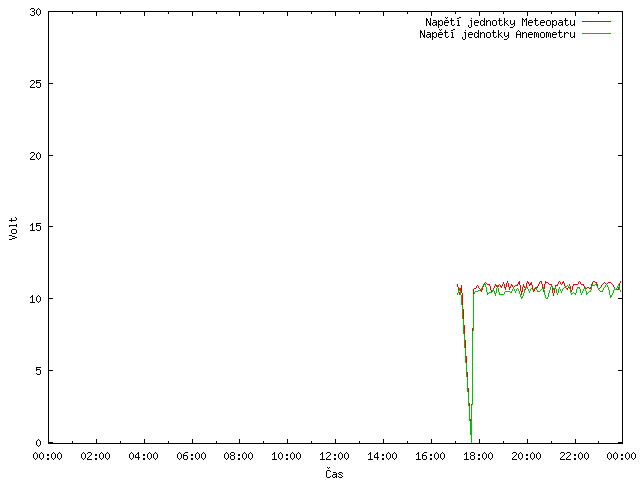Click the legend label "Napětí jednotky Meteopatu"
This screenshot has height=480, width=640.
500,22
